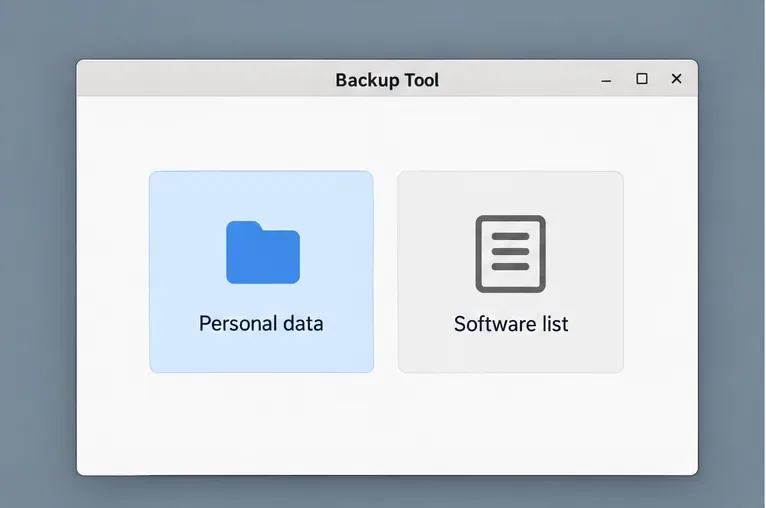Viewport: 766px width, 508px height.
Task: Close the Backup Tool window
Action: pyautogui.click(x=676, y=79)
